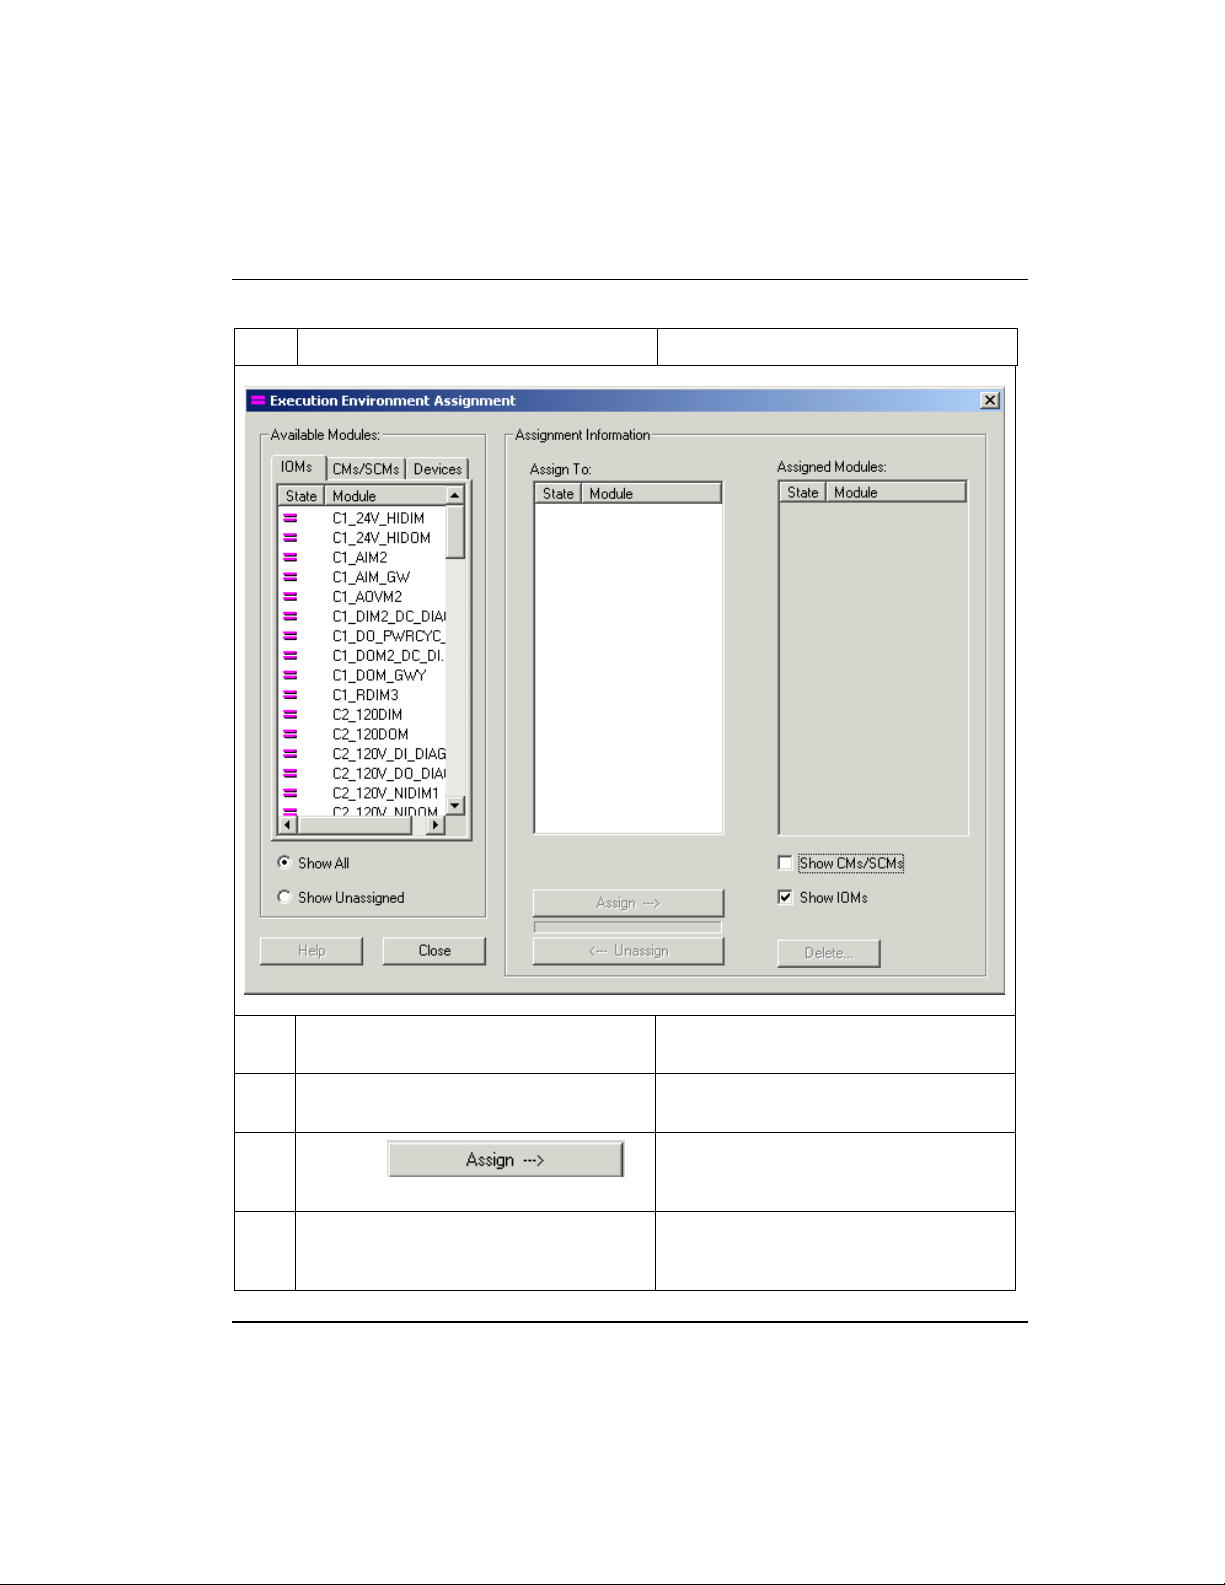1225x1585 pixels.
Task: Select the Show All radio button
Action: click(x=285, y=862)
